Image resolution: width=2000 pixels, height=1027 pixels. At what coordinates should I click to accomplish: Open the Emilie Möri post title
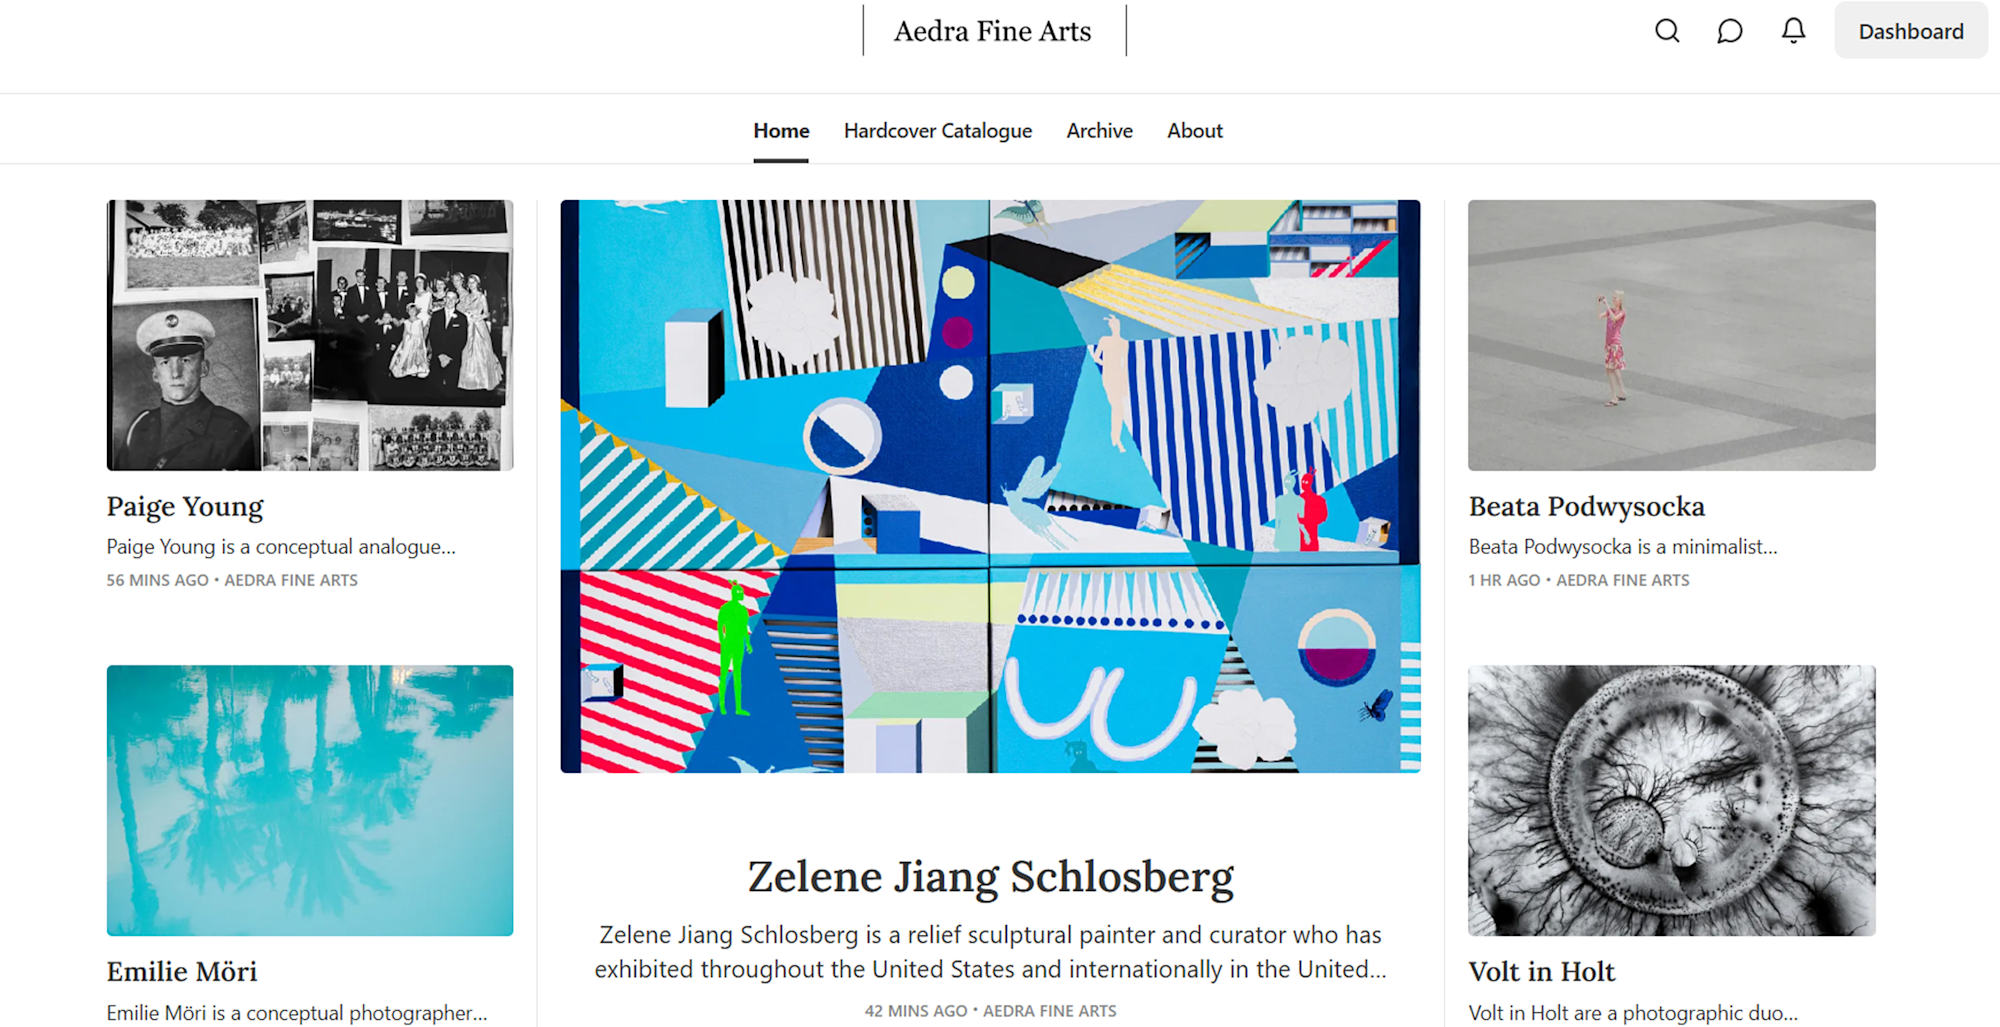[182, 971]
